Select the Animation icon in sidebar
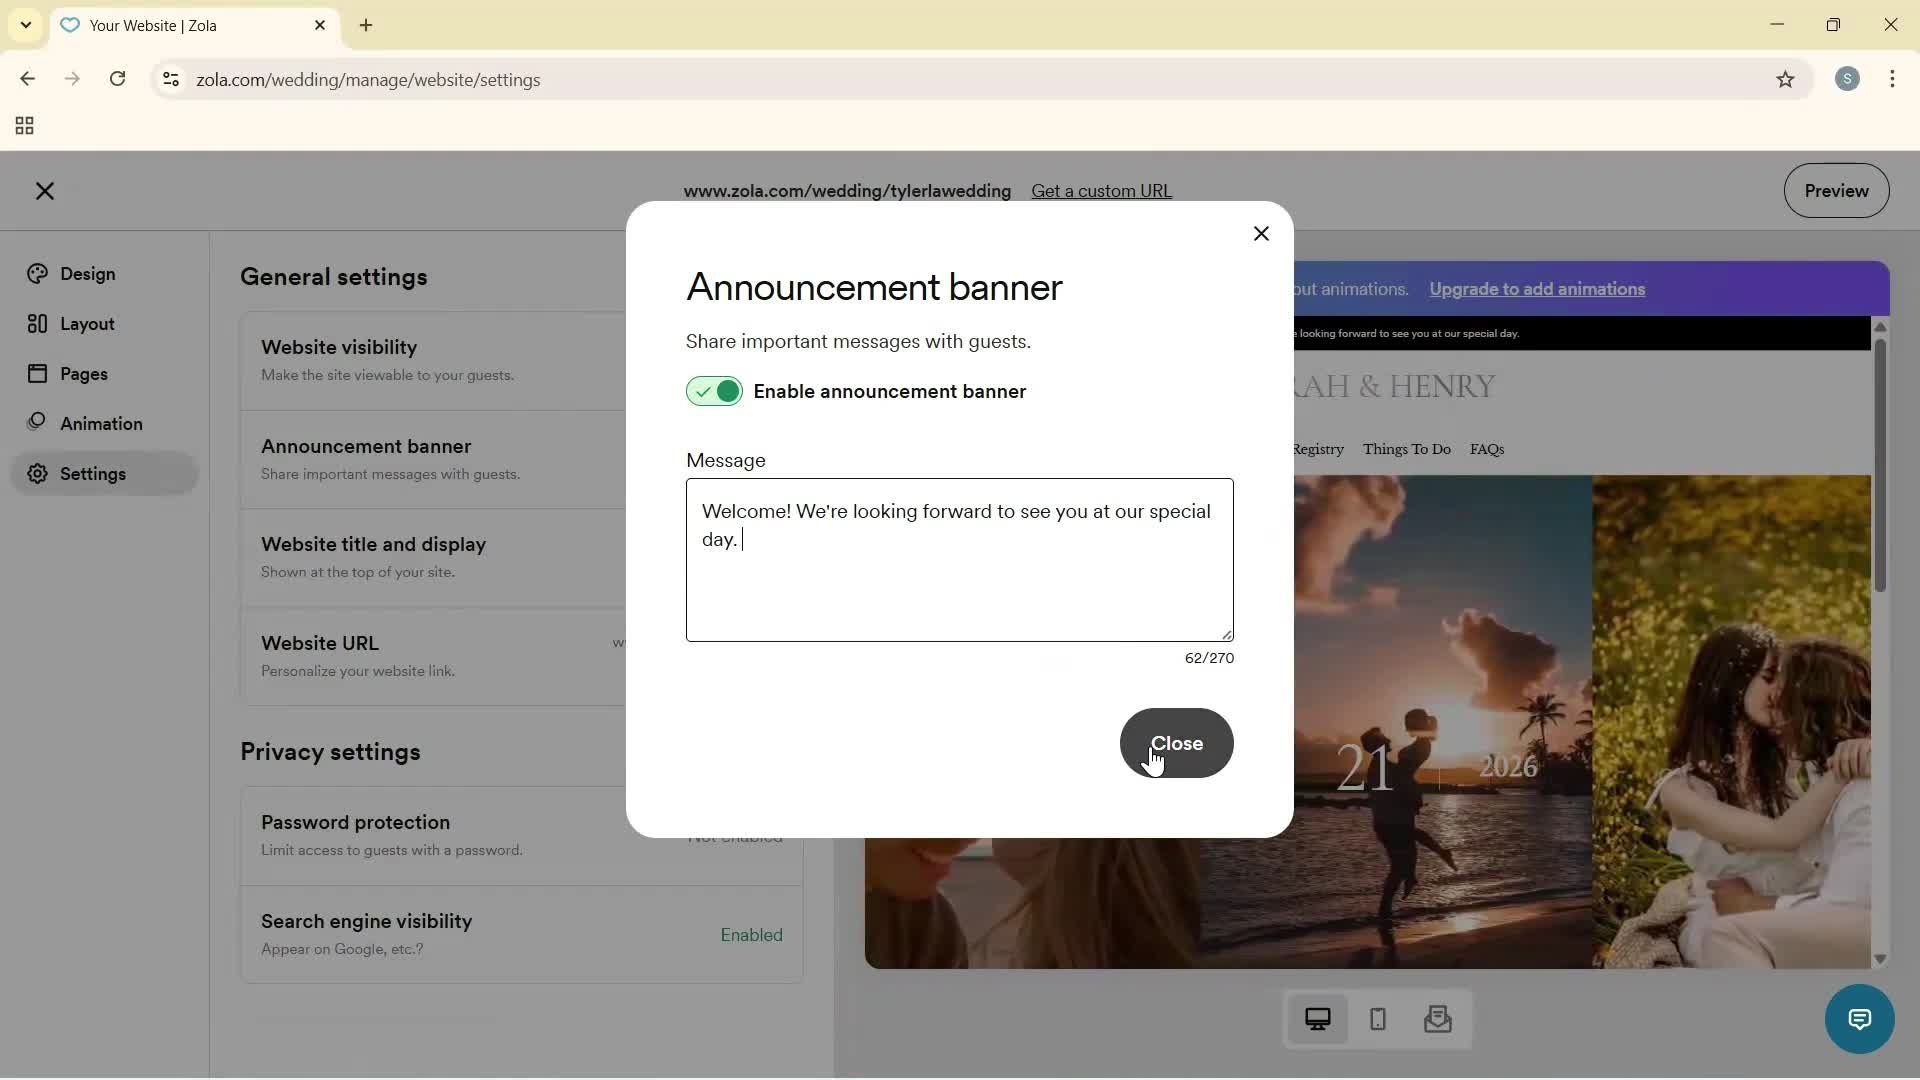Viewport: 1920px width, 1080px height. [x=37, y=423]
